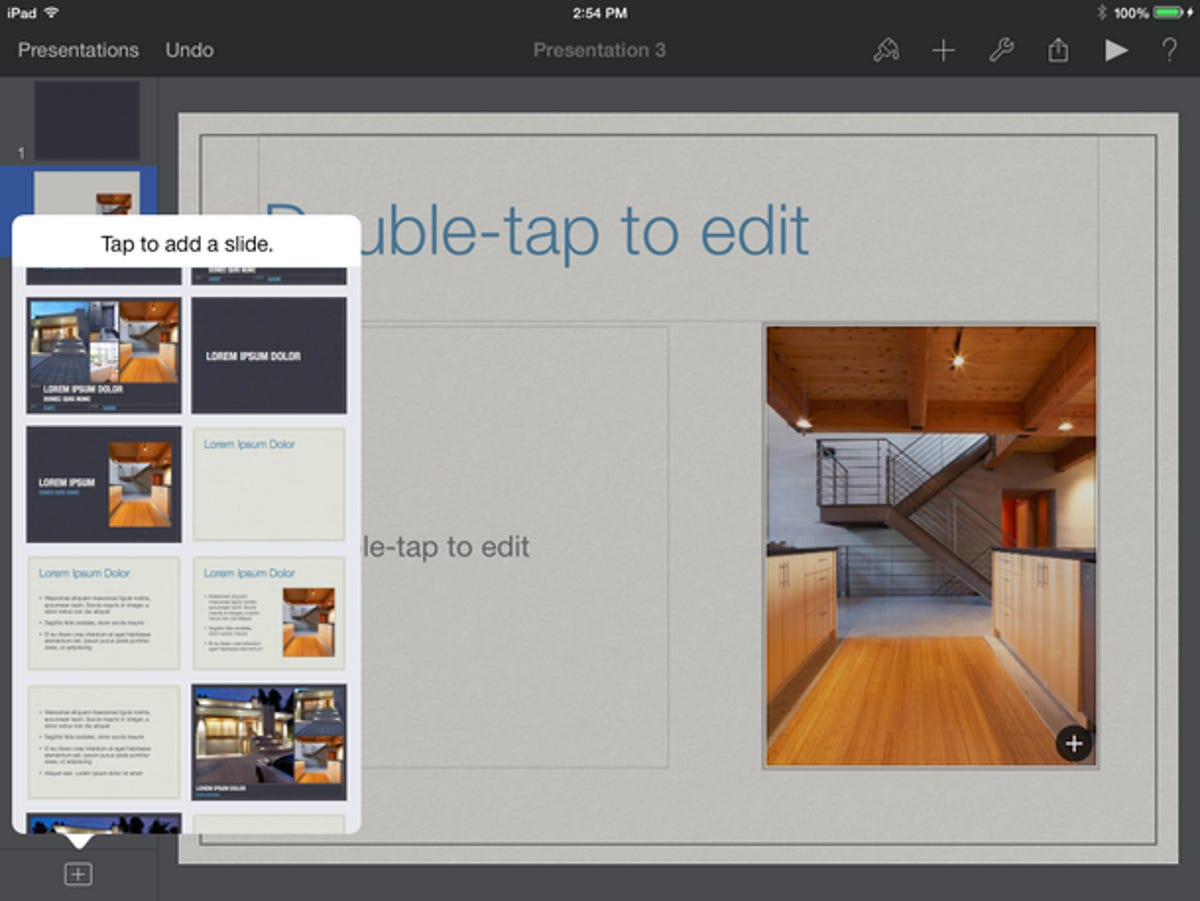Choose the dark Lorem Ipsum Dolor title layout

268,354
